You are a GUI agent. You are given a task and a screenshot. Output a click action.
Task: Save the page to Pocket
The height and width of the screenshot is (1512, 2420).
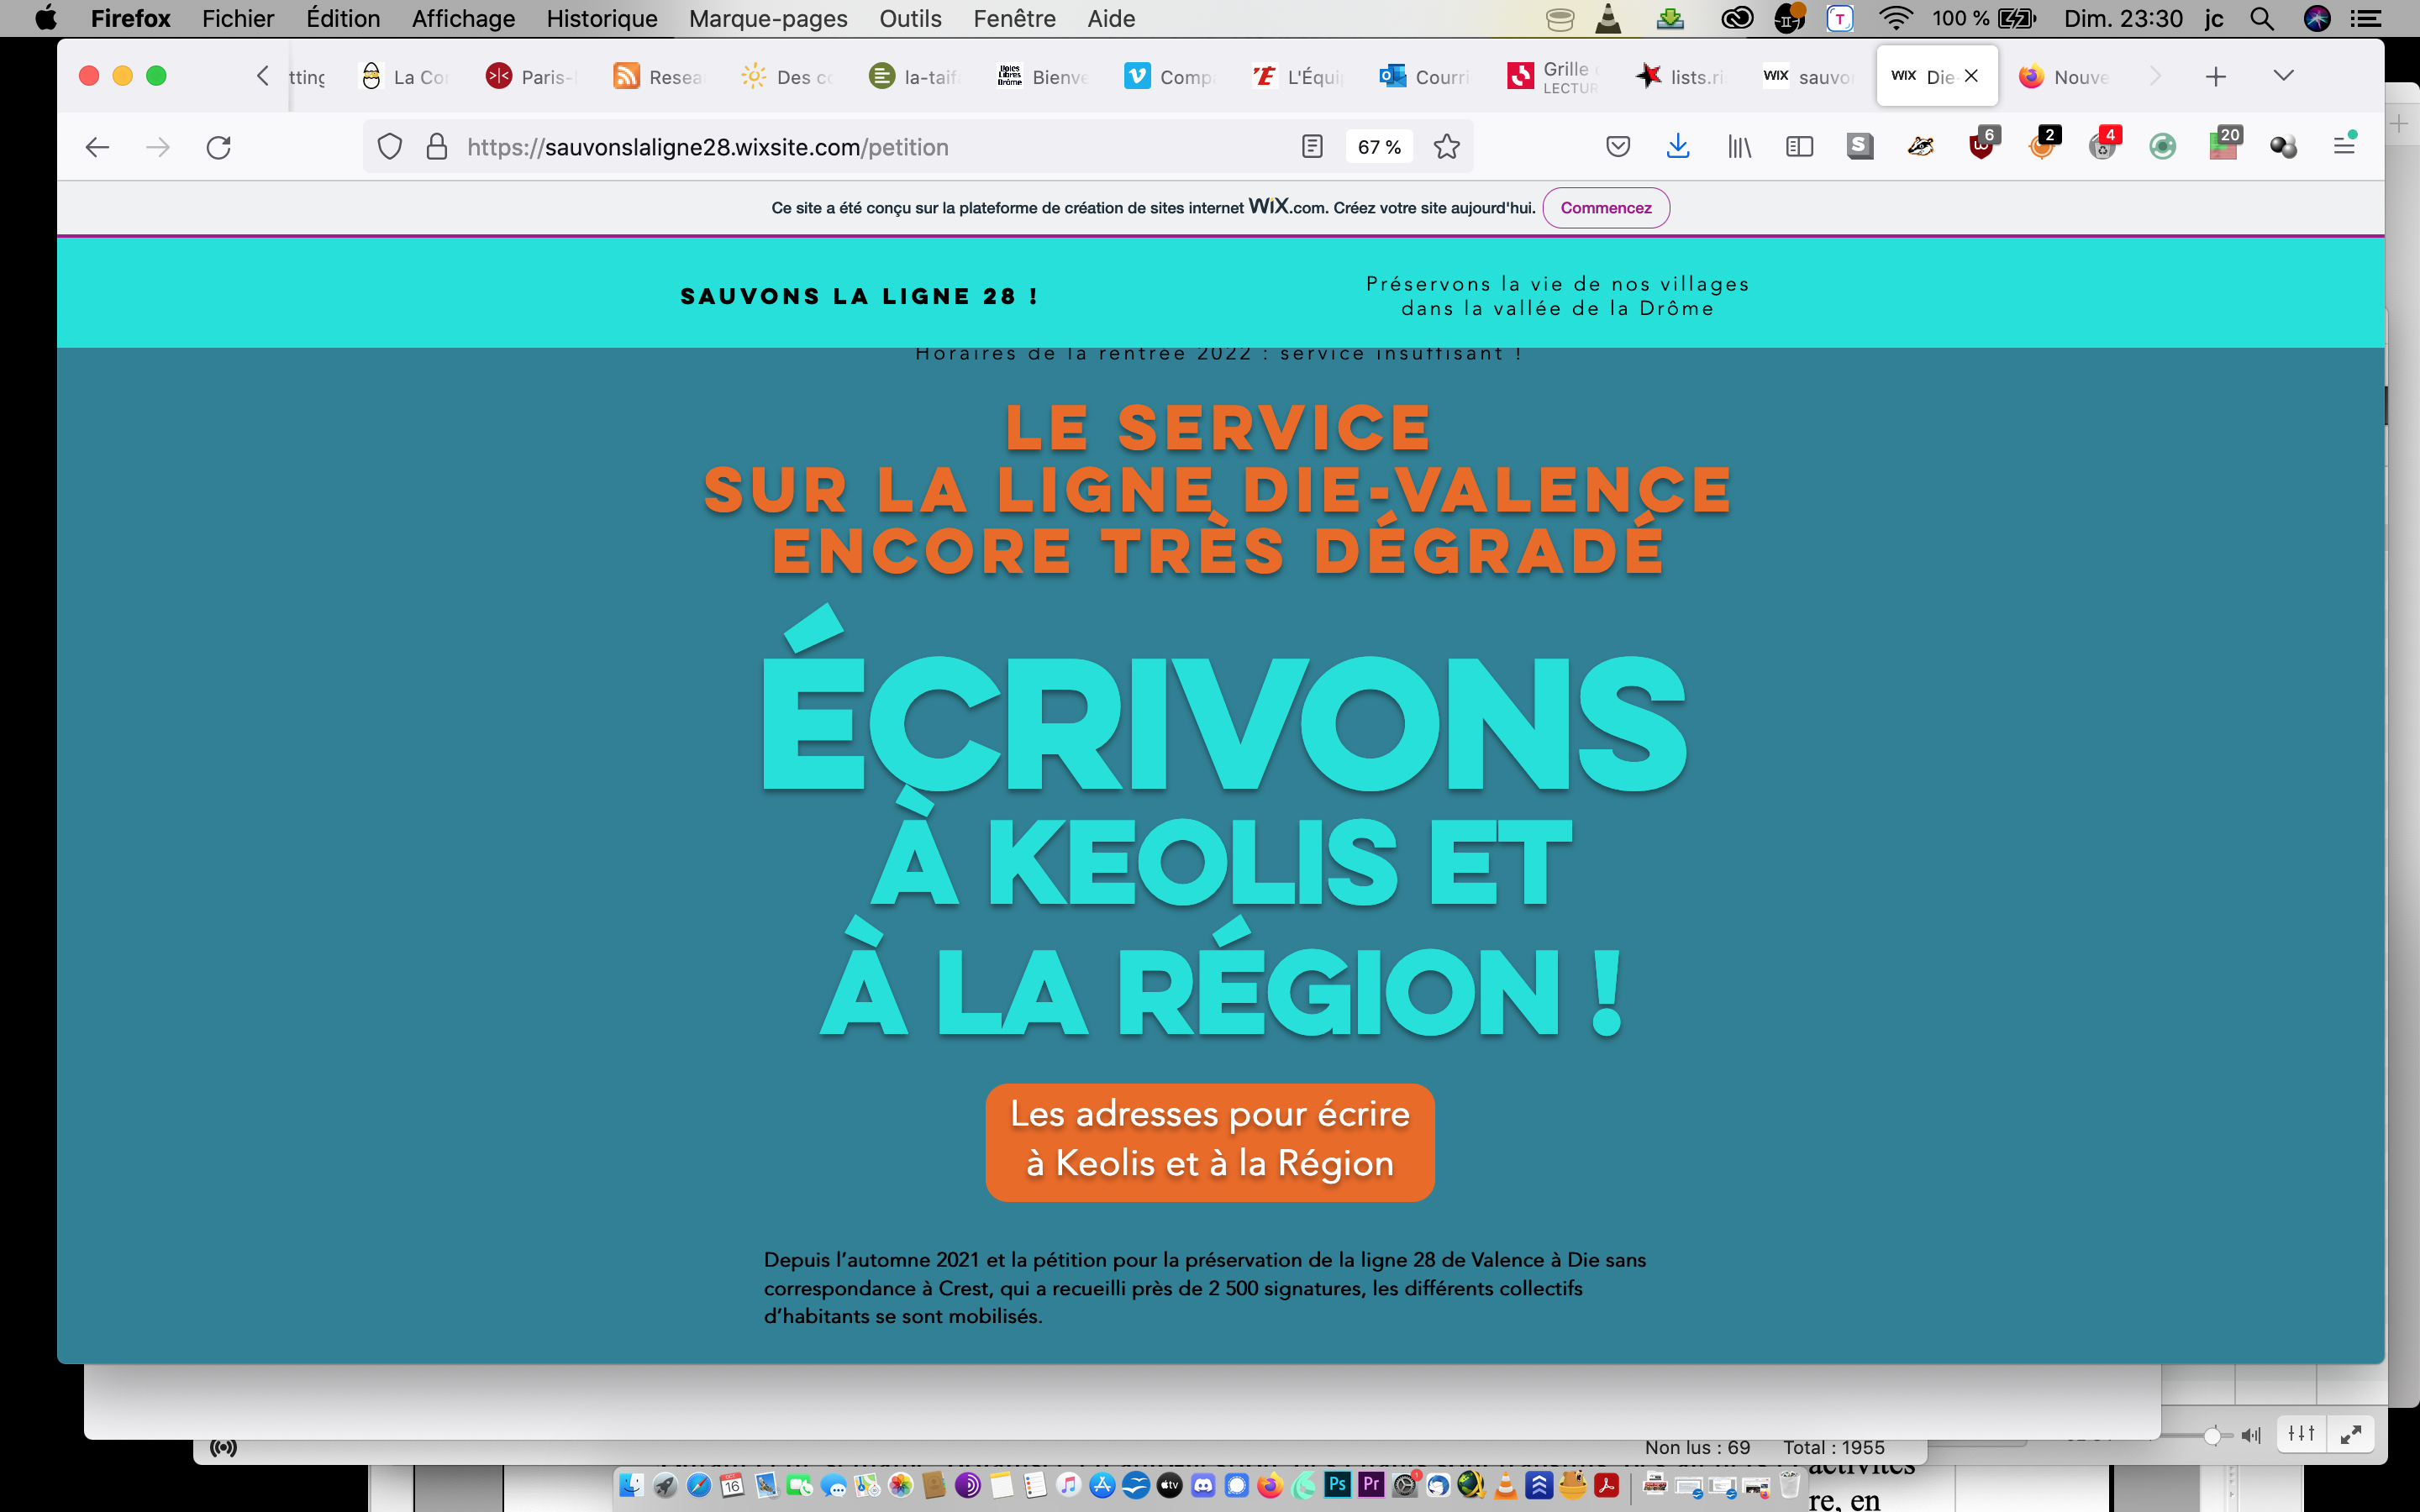(1618, 147)
